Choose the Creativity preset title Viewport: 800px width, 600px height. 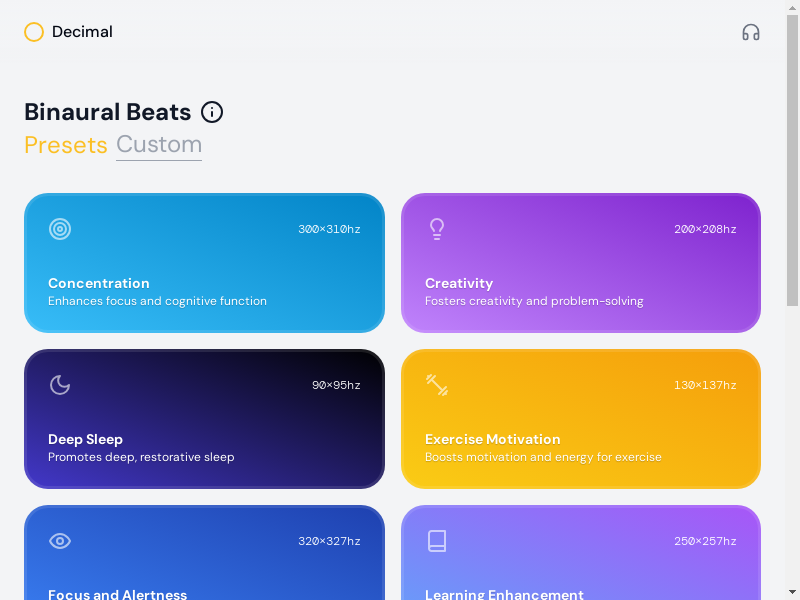(459, 283)
